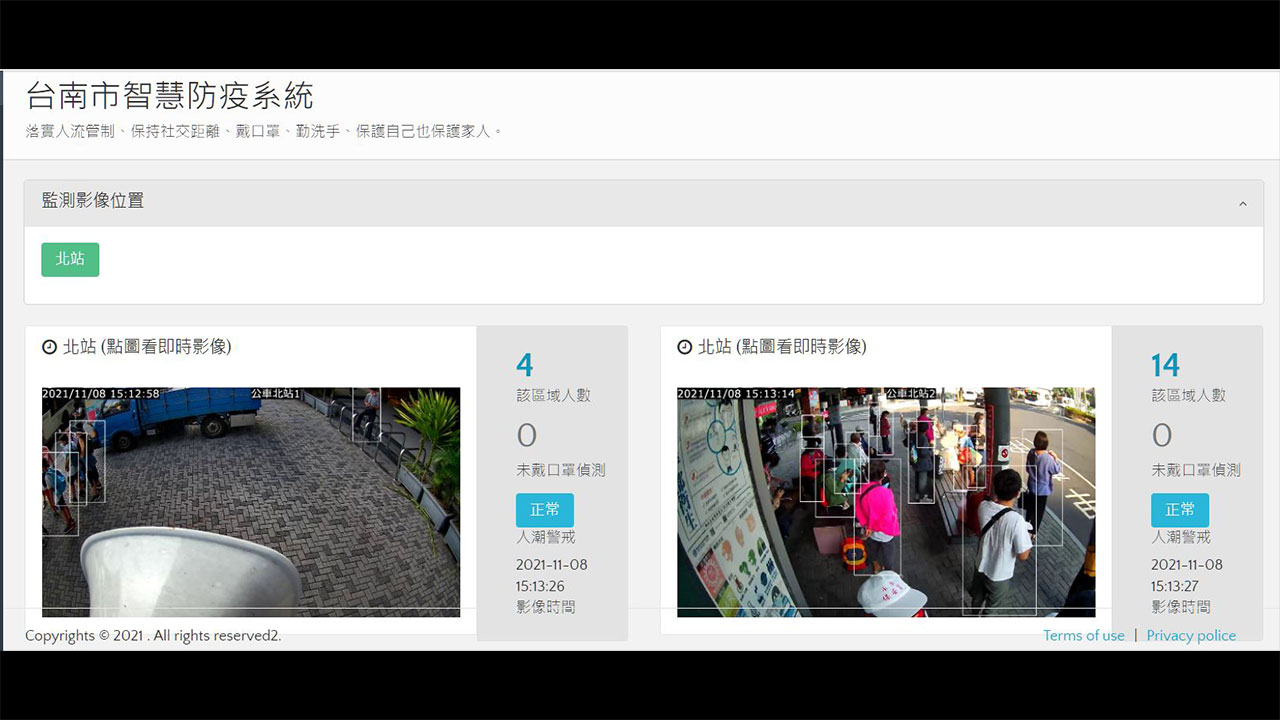Screen dimensions: 1280x720
Task: Click the 監測影像位置 panel header text
Action: [93, 201]
